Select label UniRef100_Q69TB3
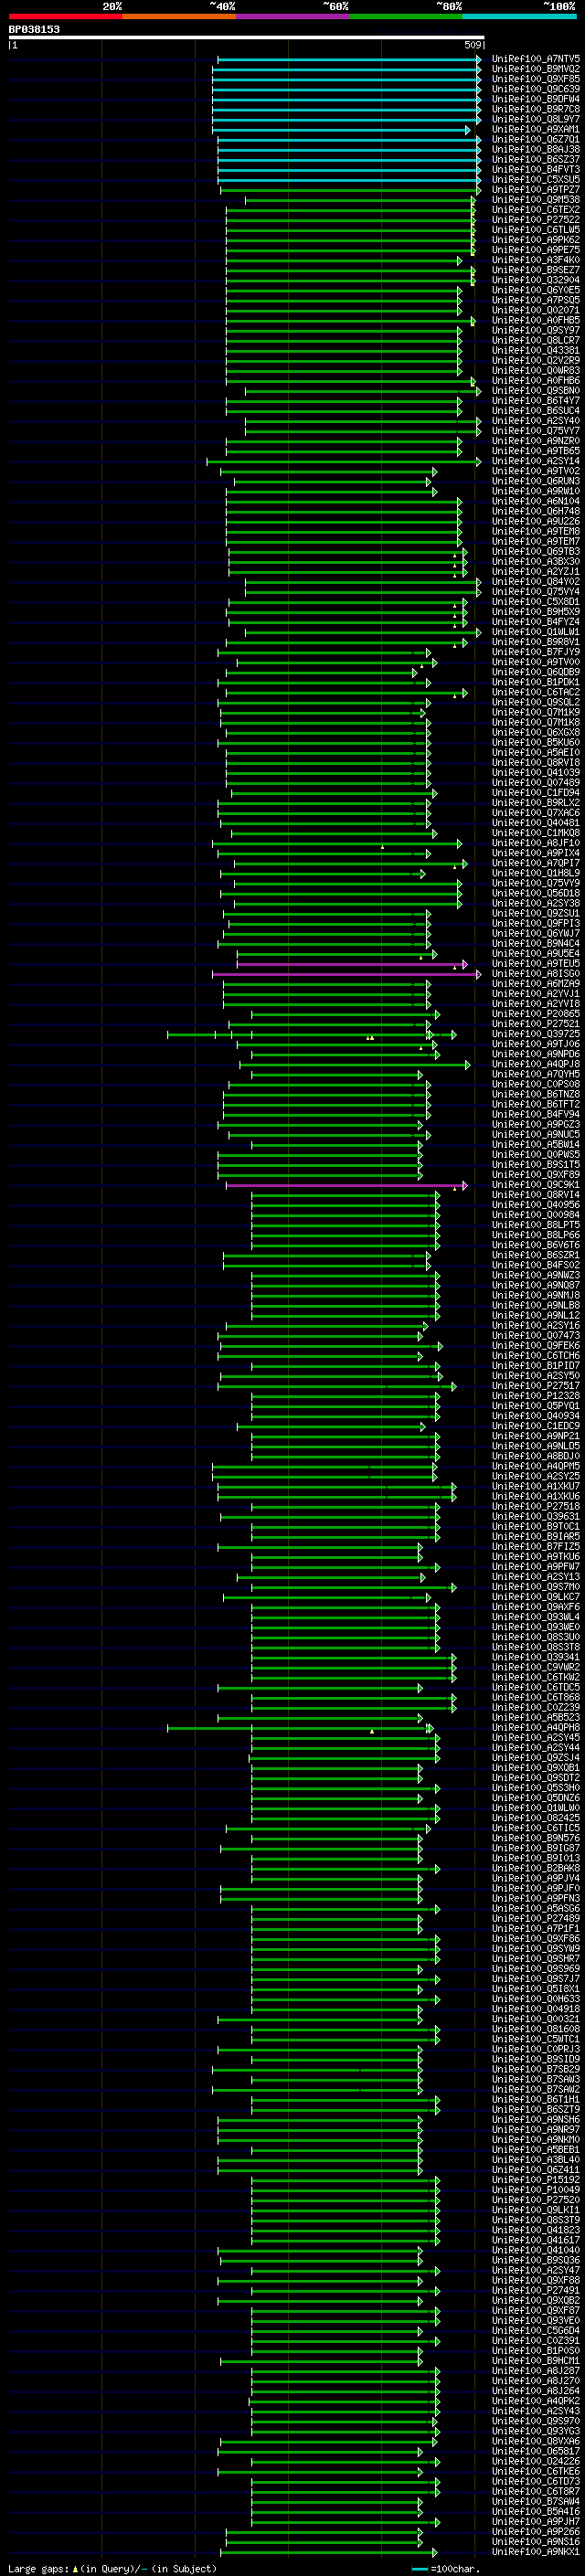The height and width of the screenshot is (2576, 585). pos(535,552)
